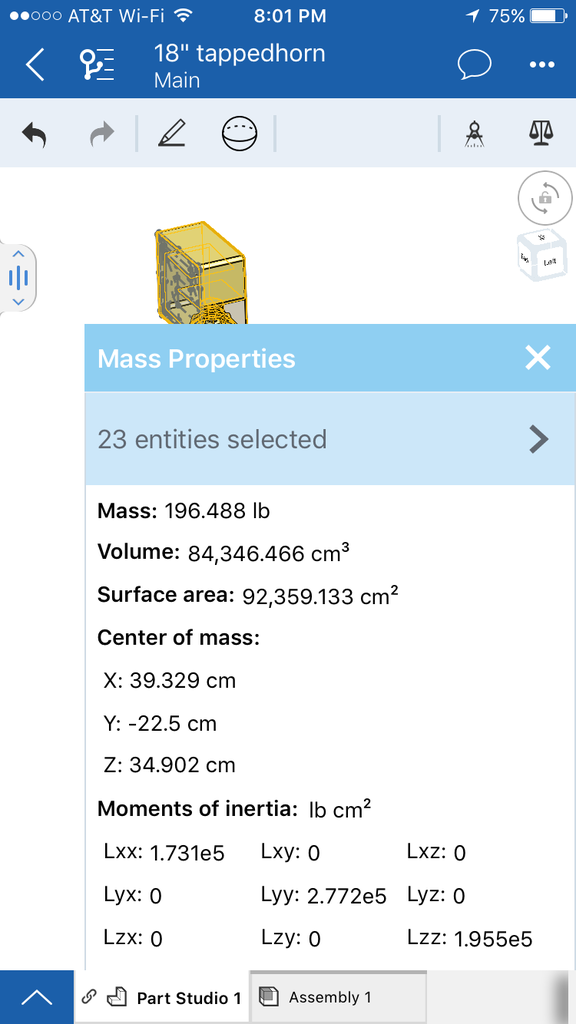The height and width of the screenshot is (1024, 576).
Task: Expand the 23 entities selected chevron
Action: point(538,440)
